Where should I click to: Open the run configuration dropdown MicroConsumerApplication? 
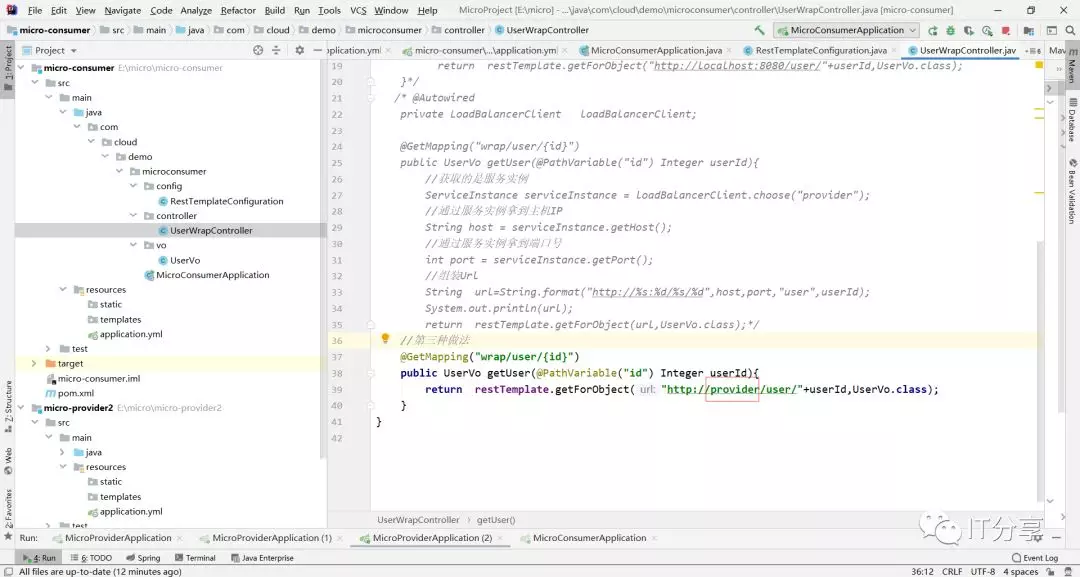pos(846,30)
